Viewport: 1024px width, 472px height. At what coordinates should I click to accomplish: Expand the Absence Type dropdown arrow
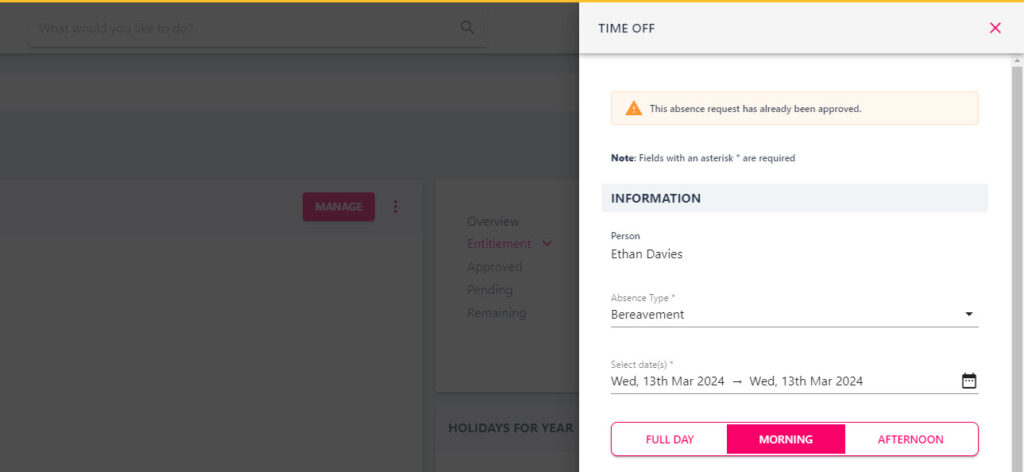coord(969,314)
